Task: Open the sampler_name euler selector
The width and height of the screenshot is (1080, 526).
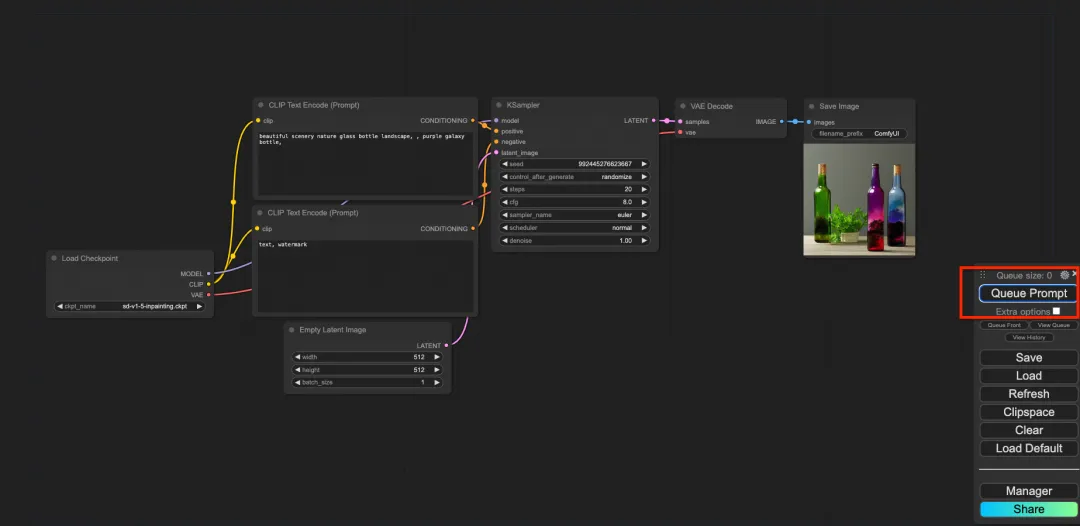Action: click(574, 215)
